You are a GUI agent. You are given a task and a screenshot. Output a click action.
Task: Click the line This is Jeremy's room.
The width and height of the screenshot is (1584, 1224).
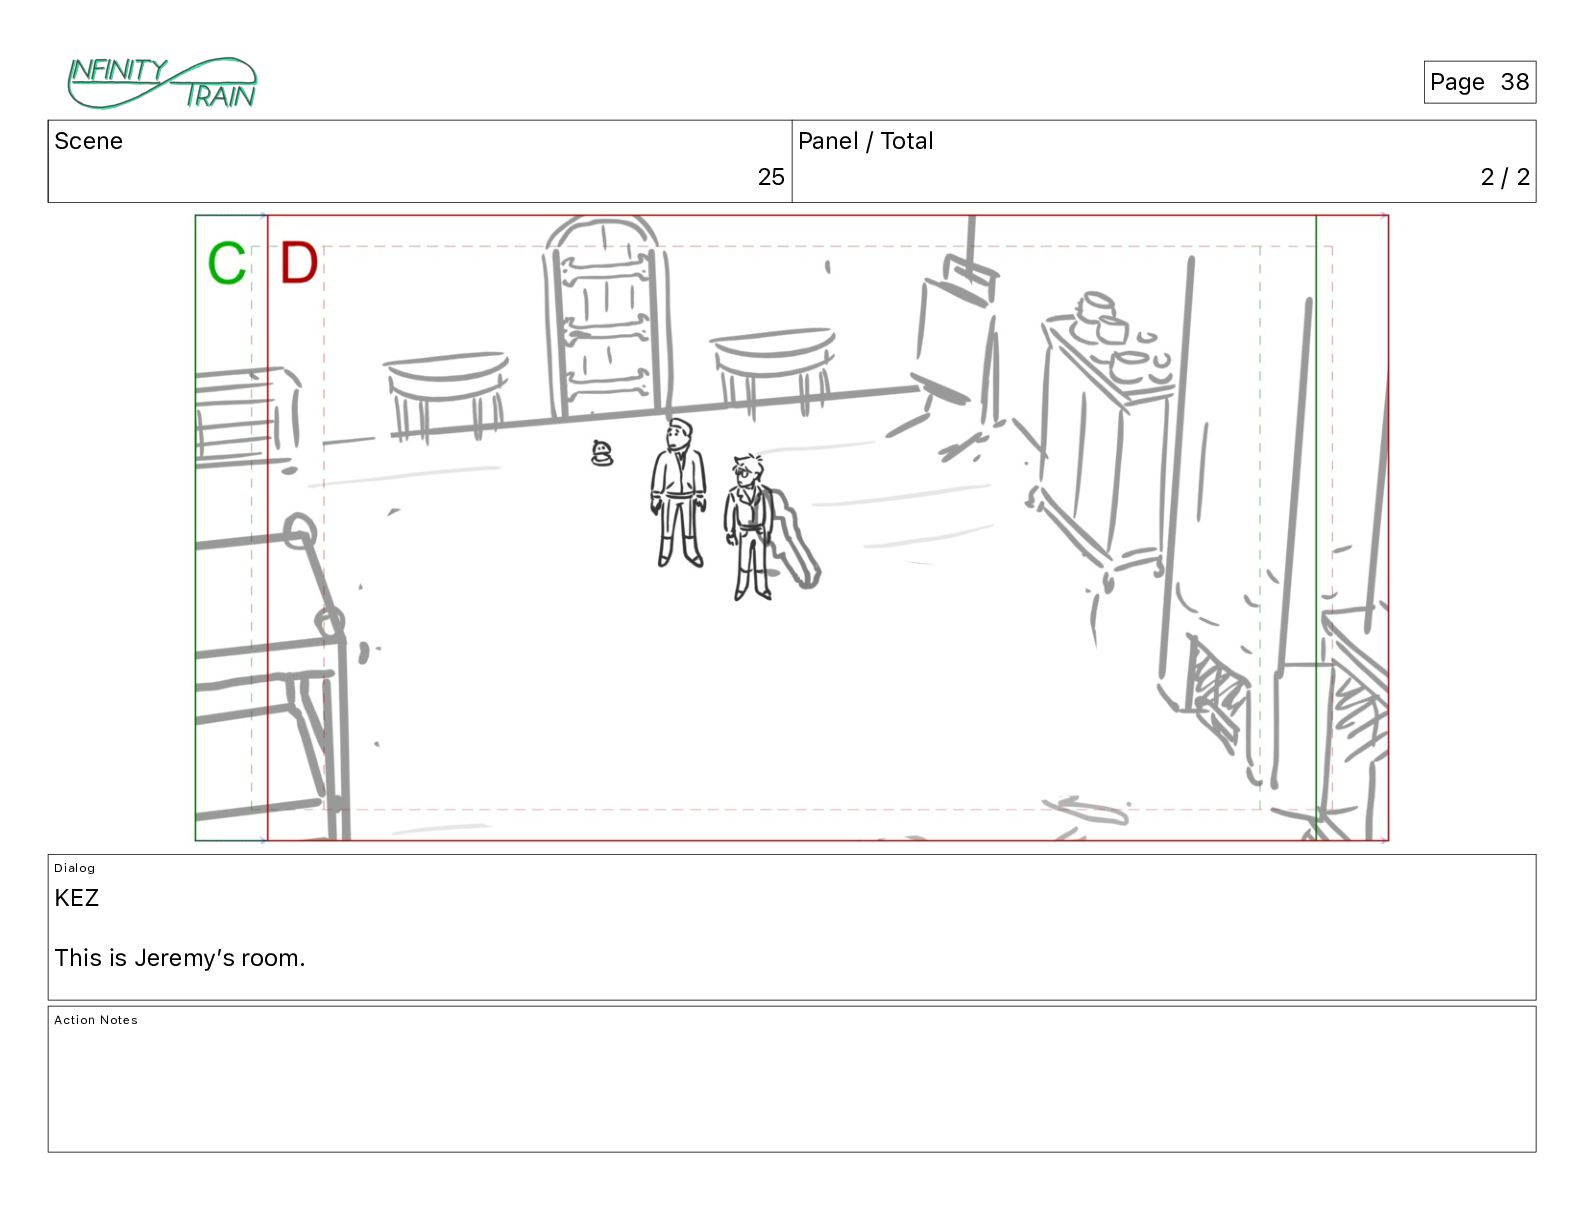point(180,958)
